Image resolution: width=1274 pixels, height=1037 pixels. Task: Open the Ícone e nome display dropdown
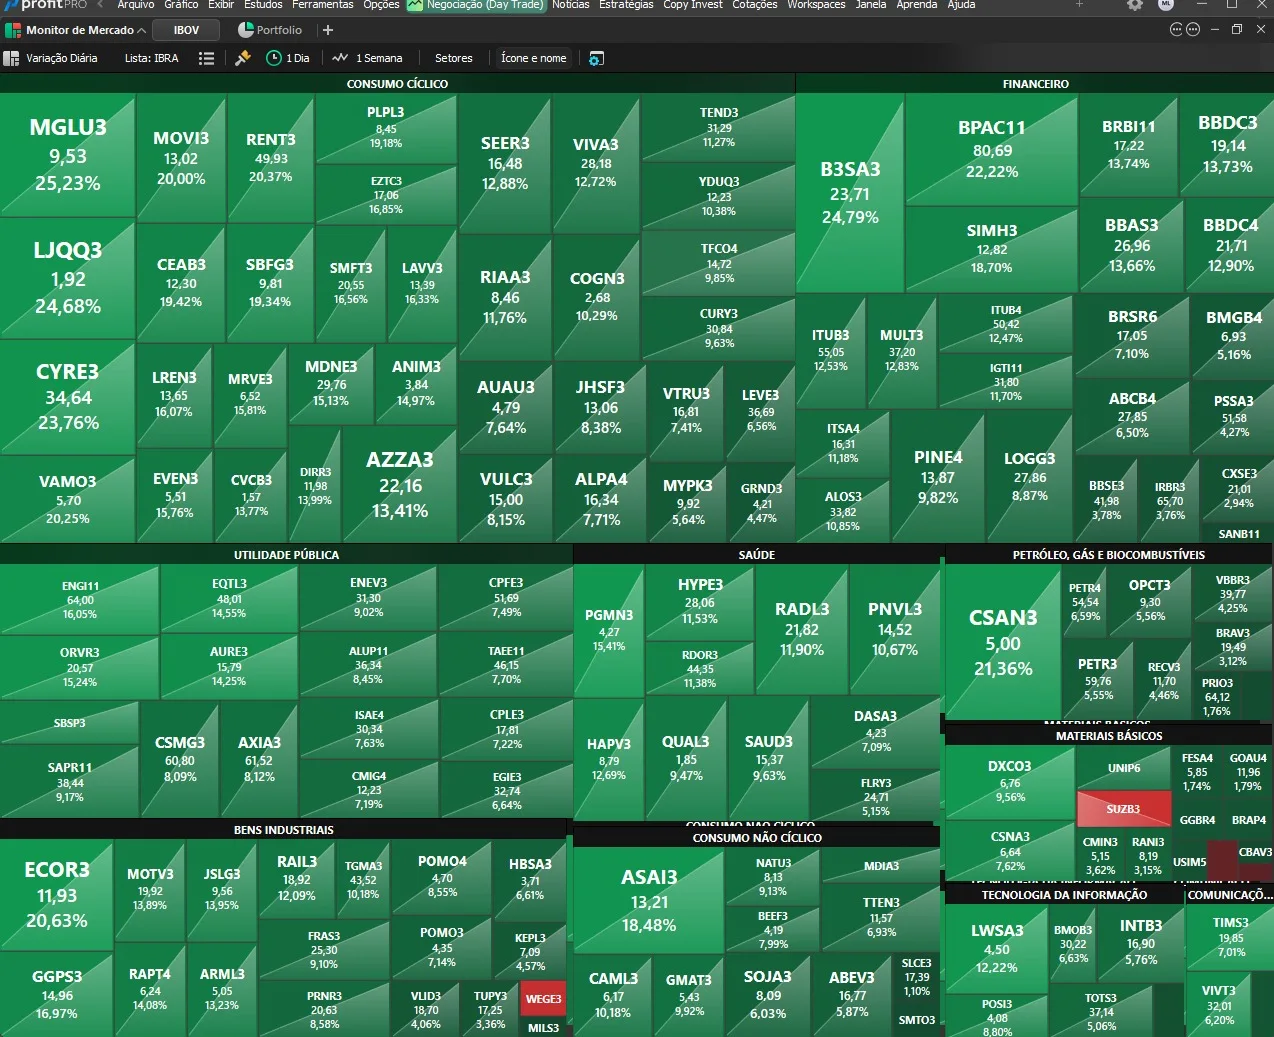[x=533, y=58]
